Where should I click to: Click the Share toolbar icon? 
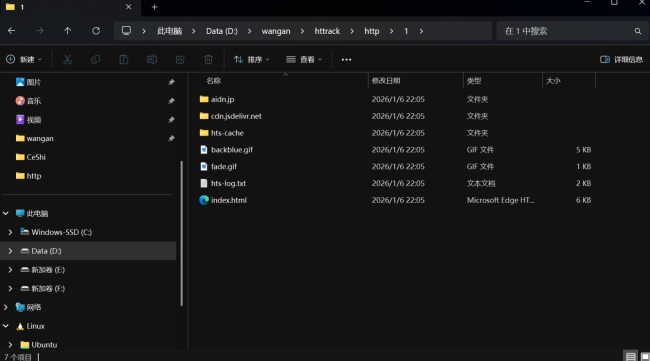coord(180,60)
